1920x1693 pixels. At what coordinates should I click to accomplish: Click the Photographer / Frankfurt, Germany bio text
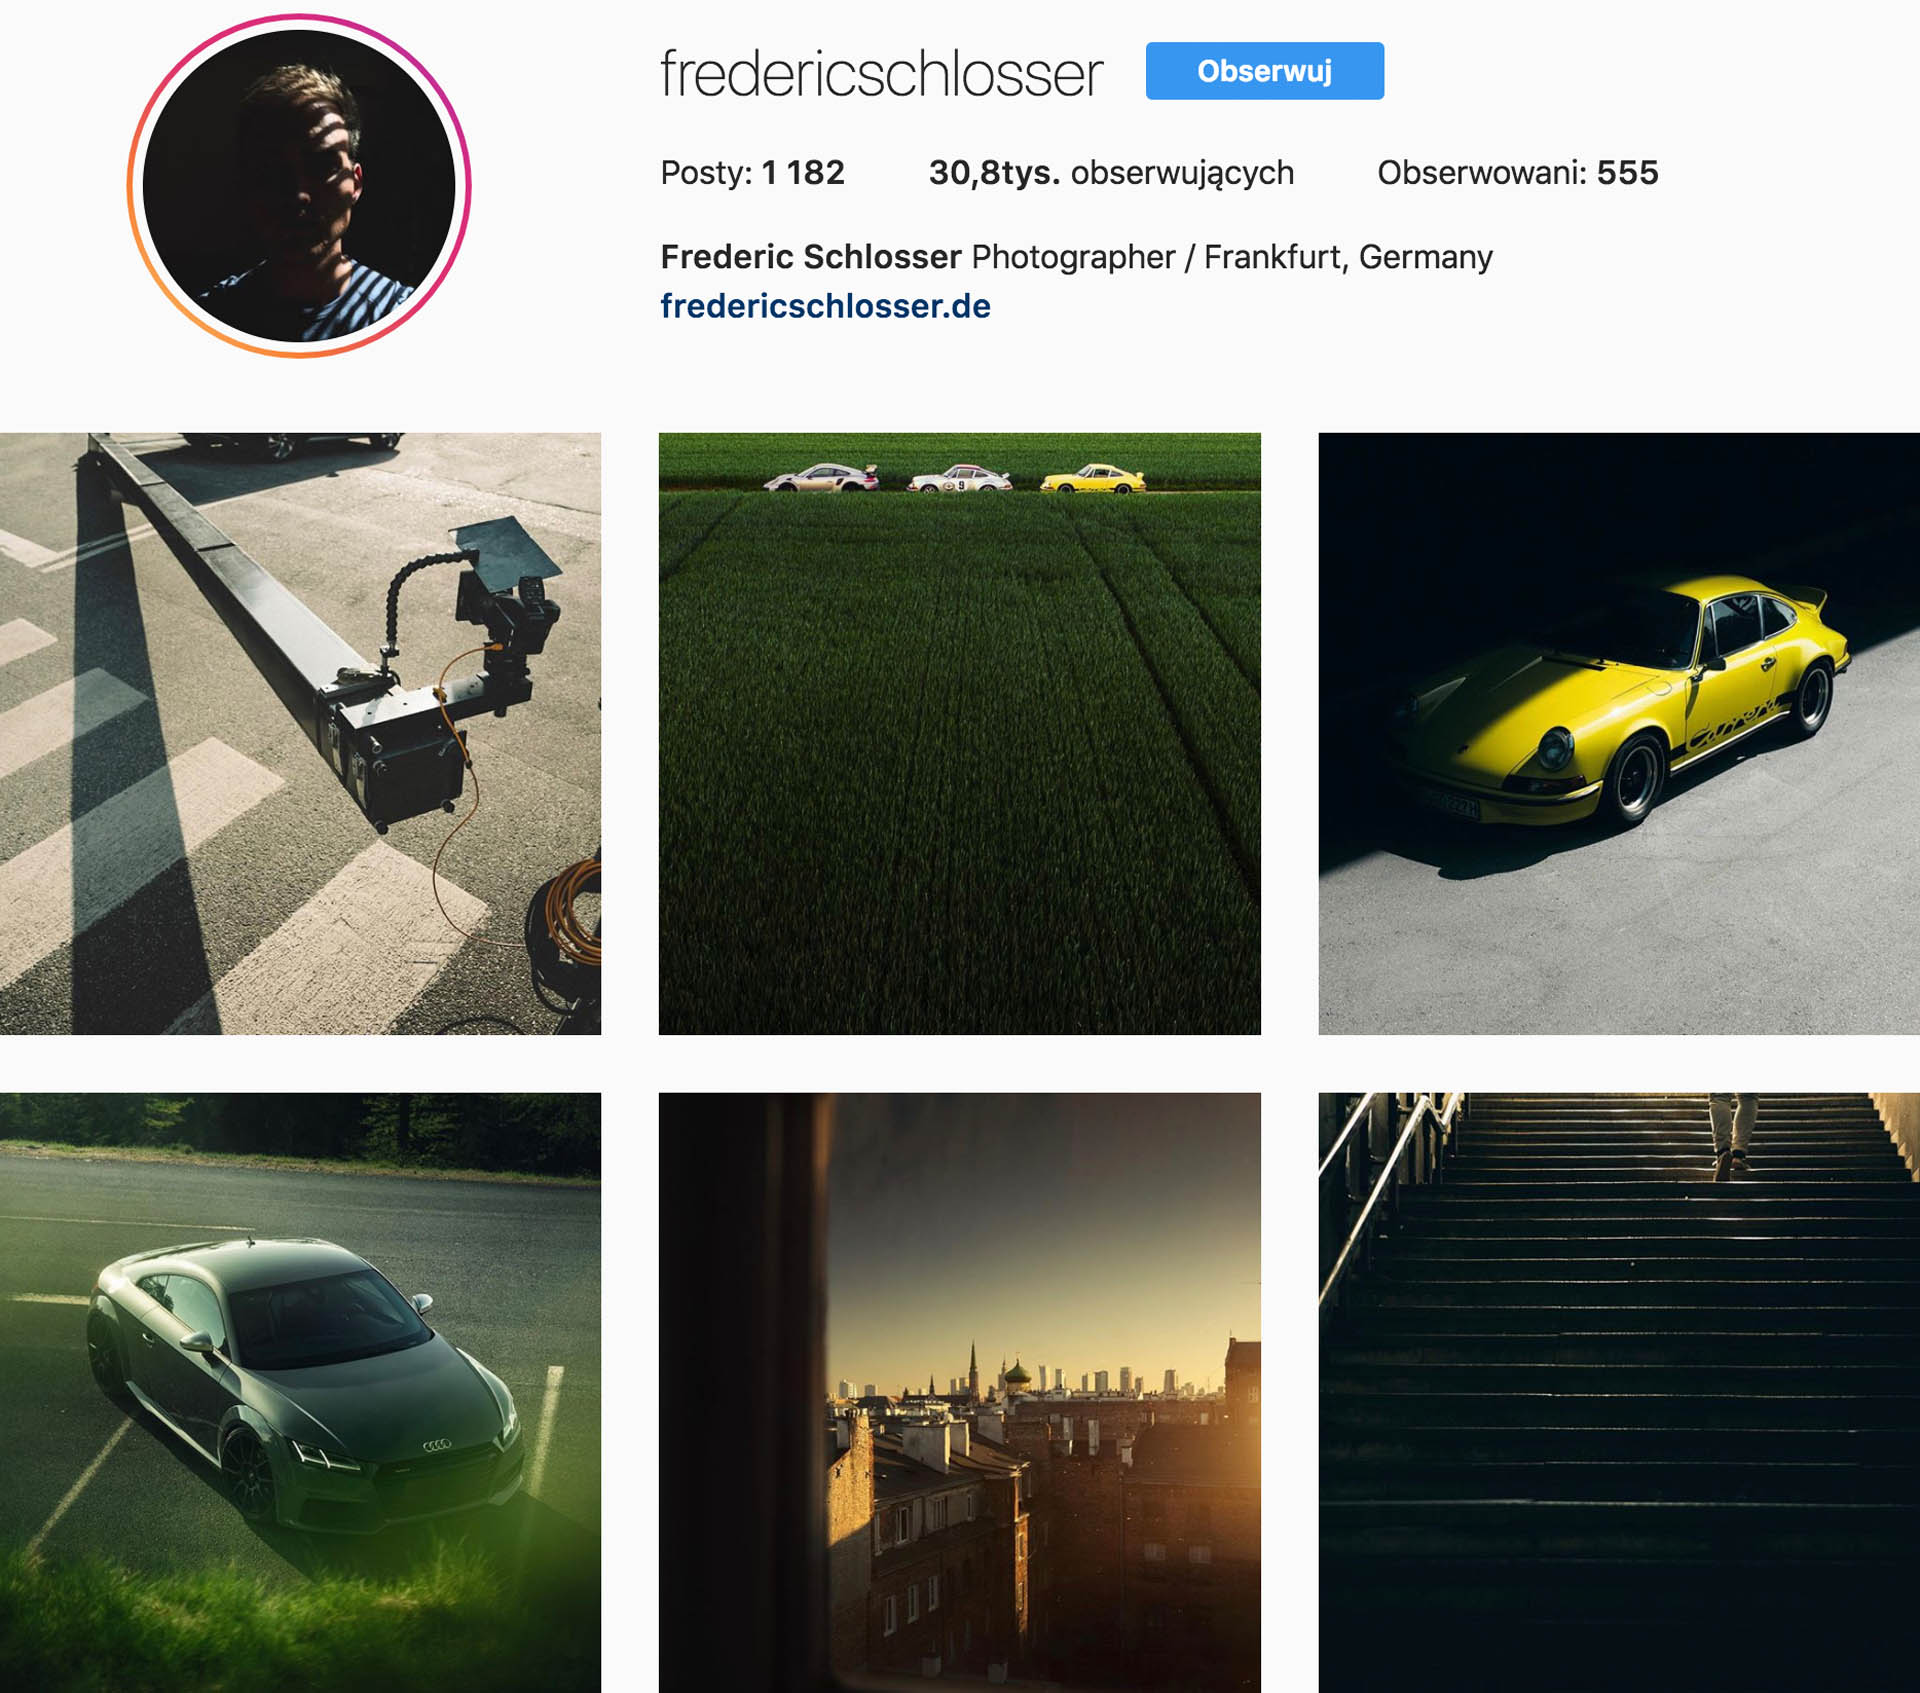pyautogui.click(x=1232, y=257)
